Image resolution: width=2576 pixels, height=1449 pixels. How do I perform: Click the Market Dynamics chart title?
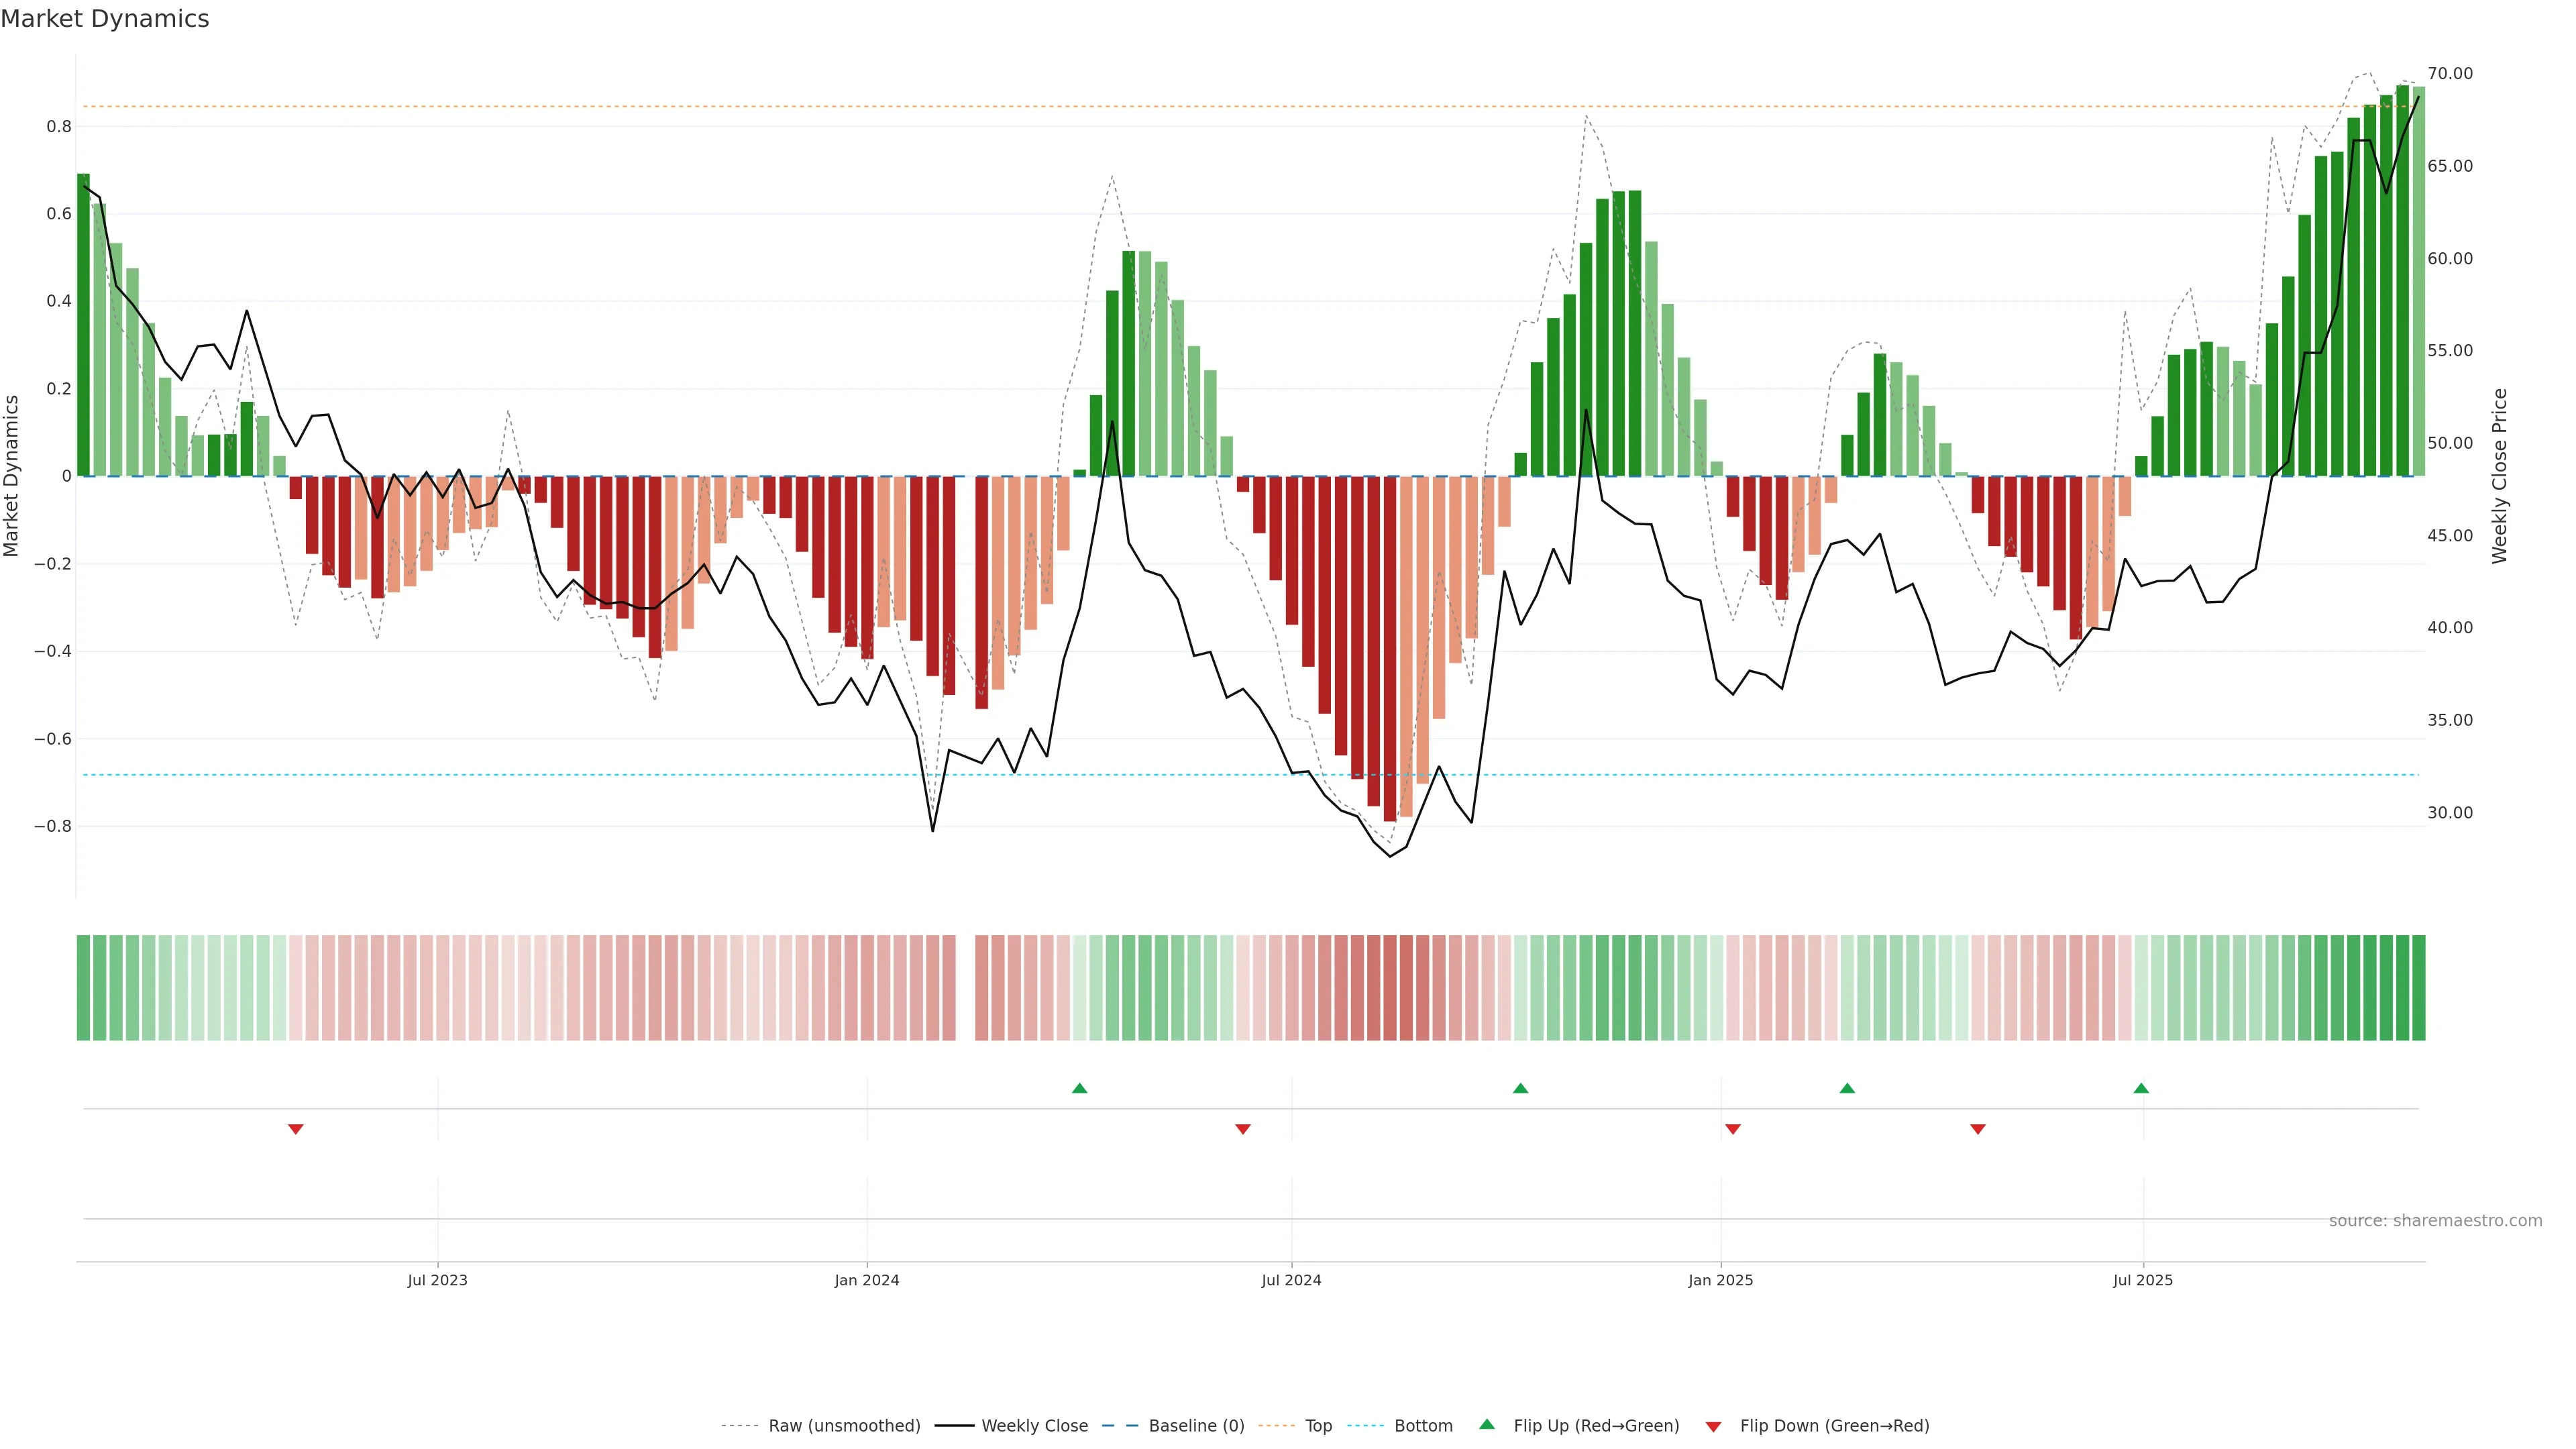[105, 19]
